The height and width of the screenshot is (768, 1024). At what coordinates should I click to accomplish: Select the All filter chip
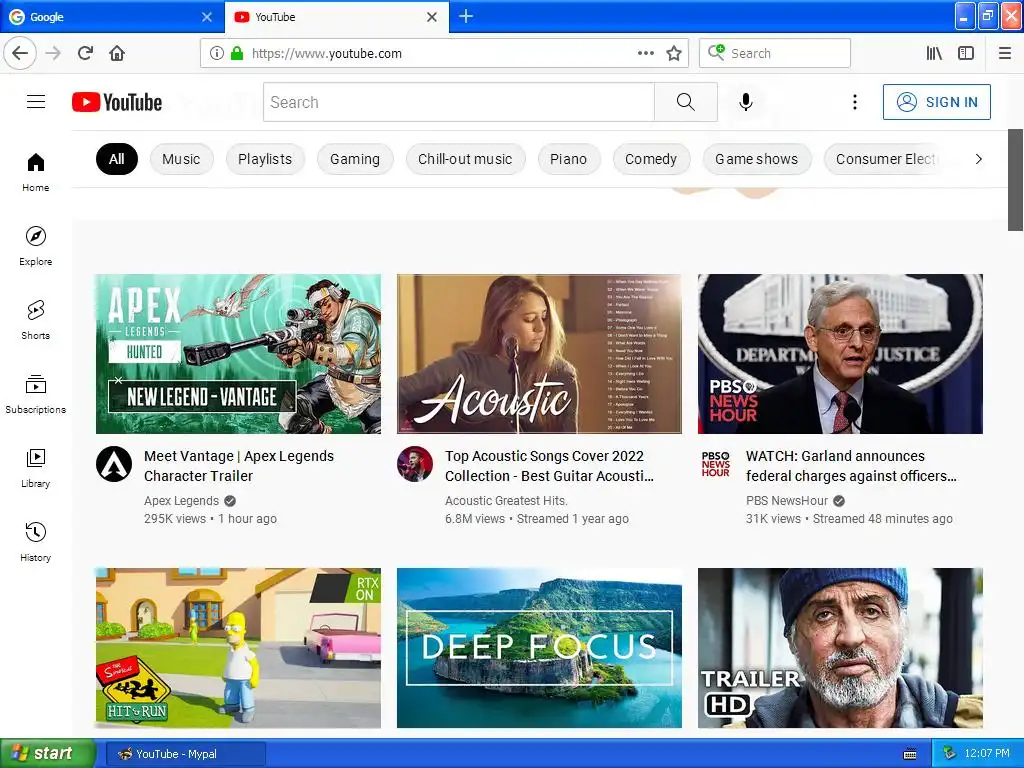point(117,159)
